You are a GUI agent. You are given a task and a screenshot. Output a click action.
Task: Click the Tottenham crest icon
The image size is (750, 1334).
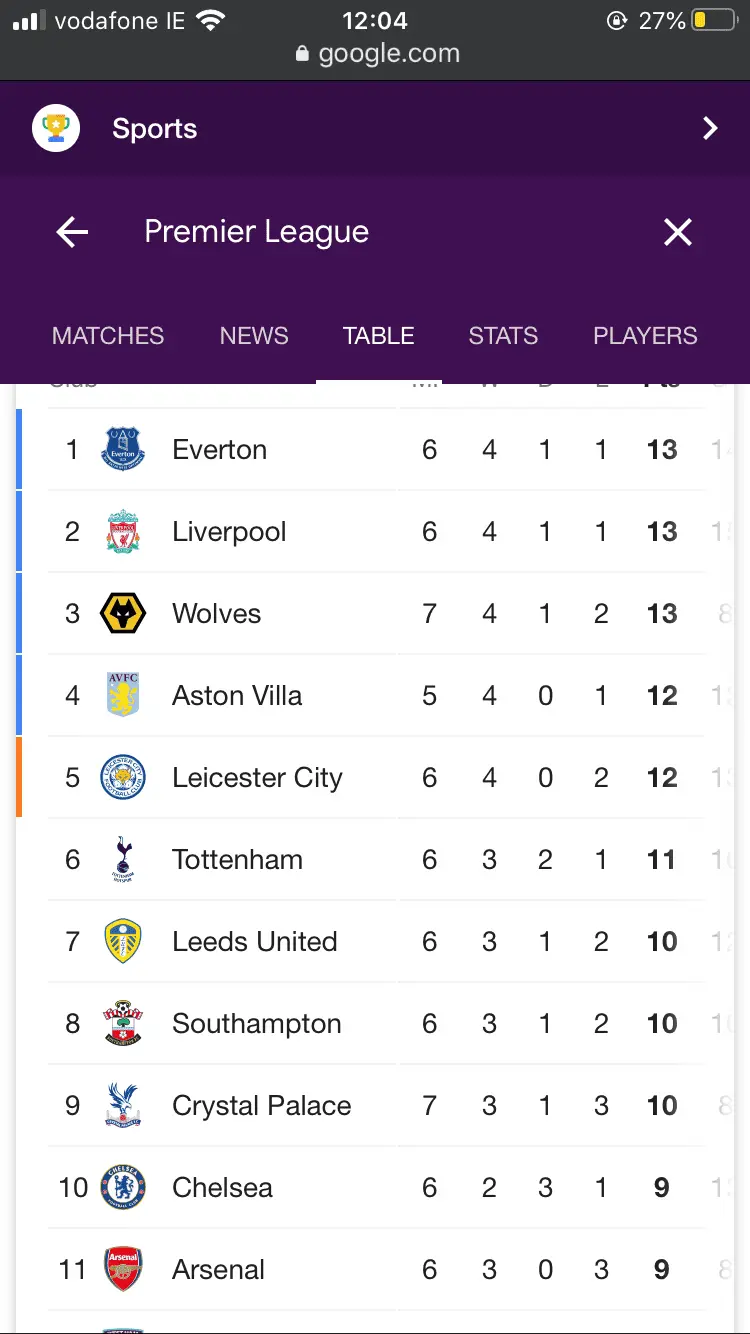click(x=123, y=859)
